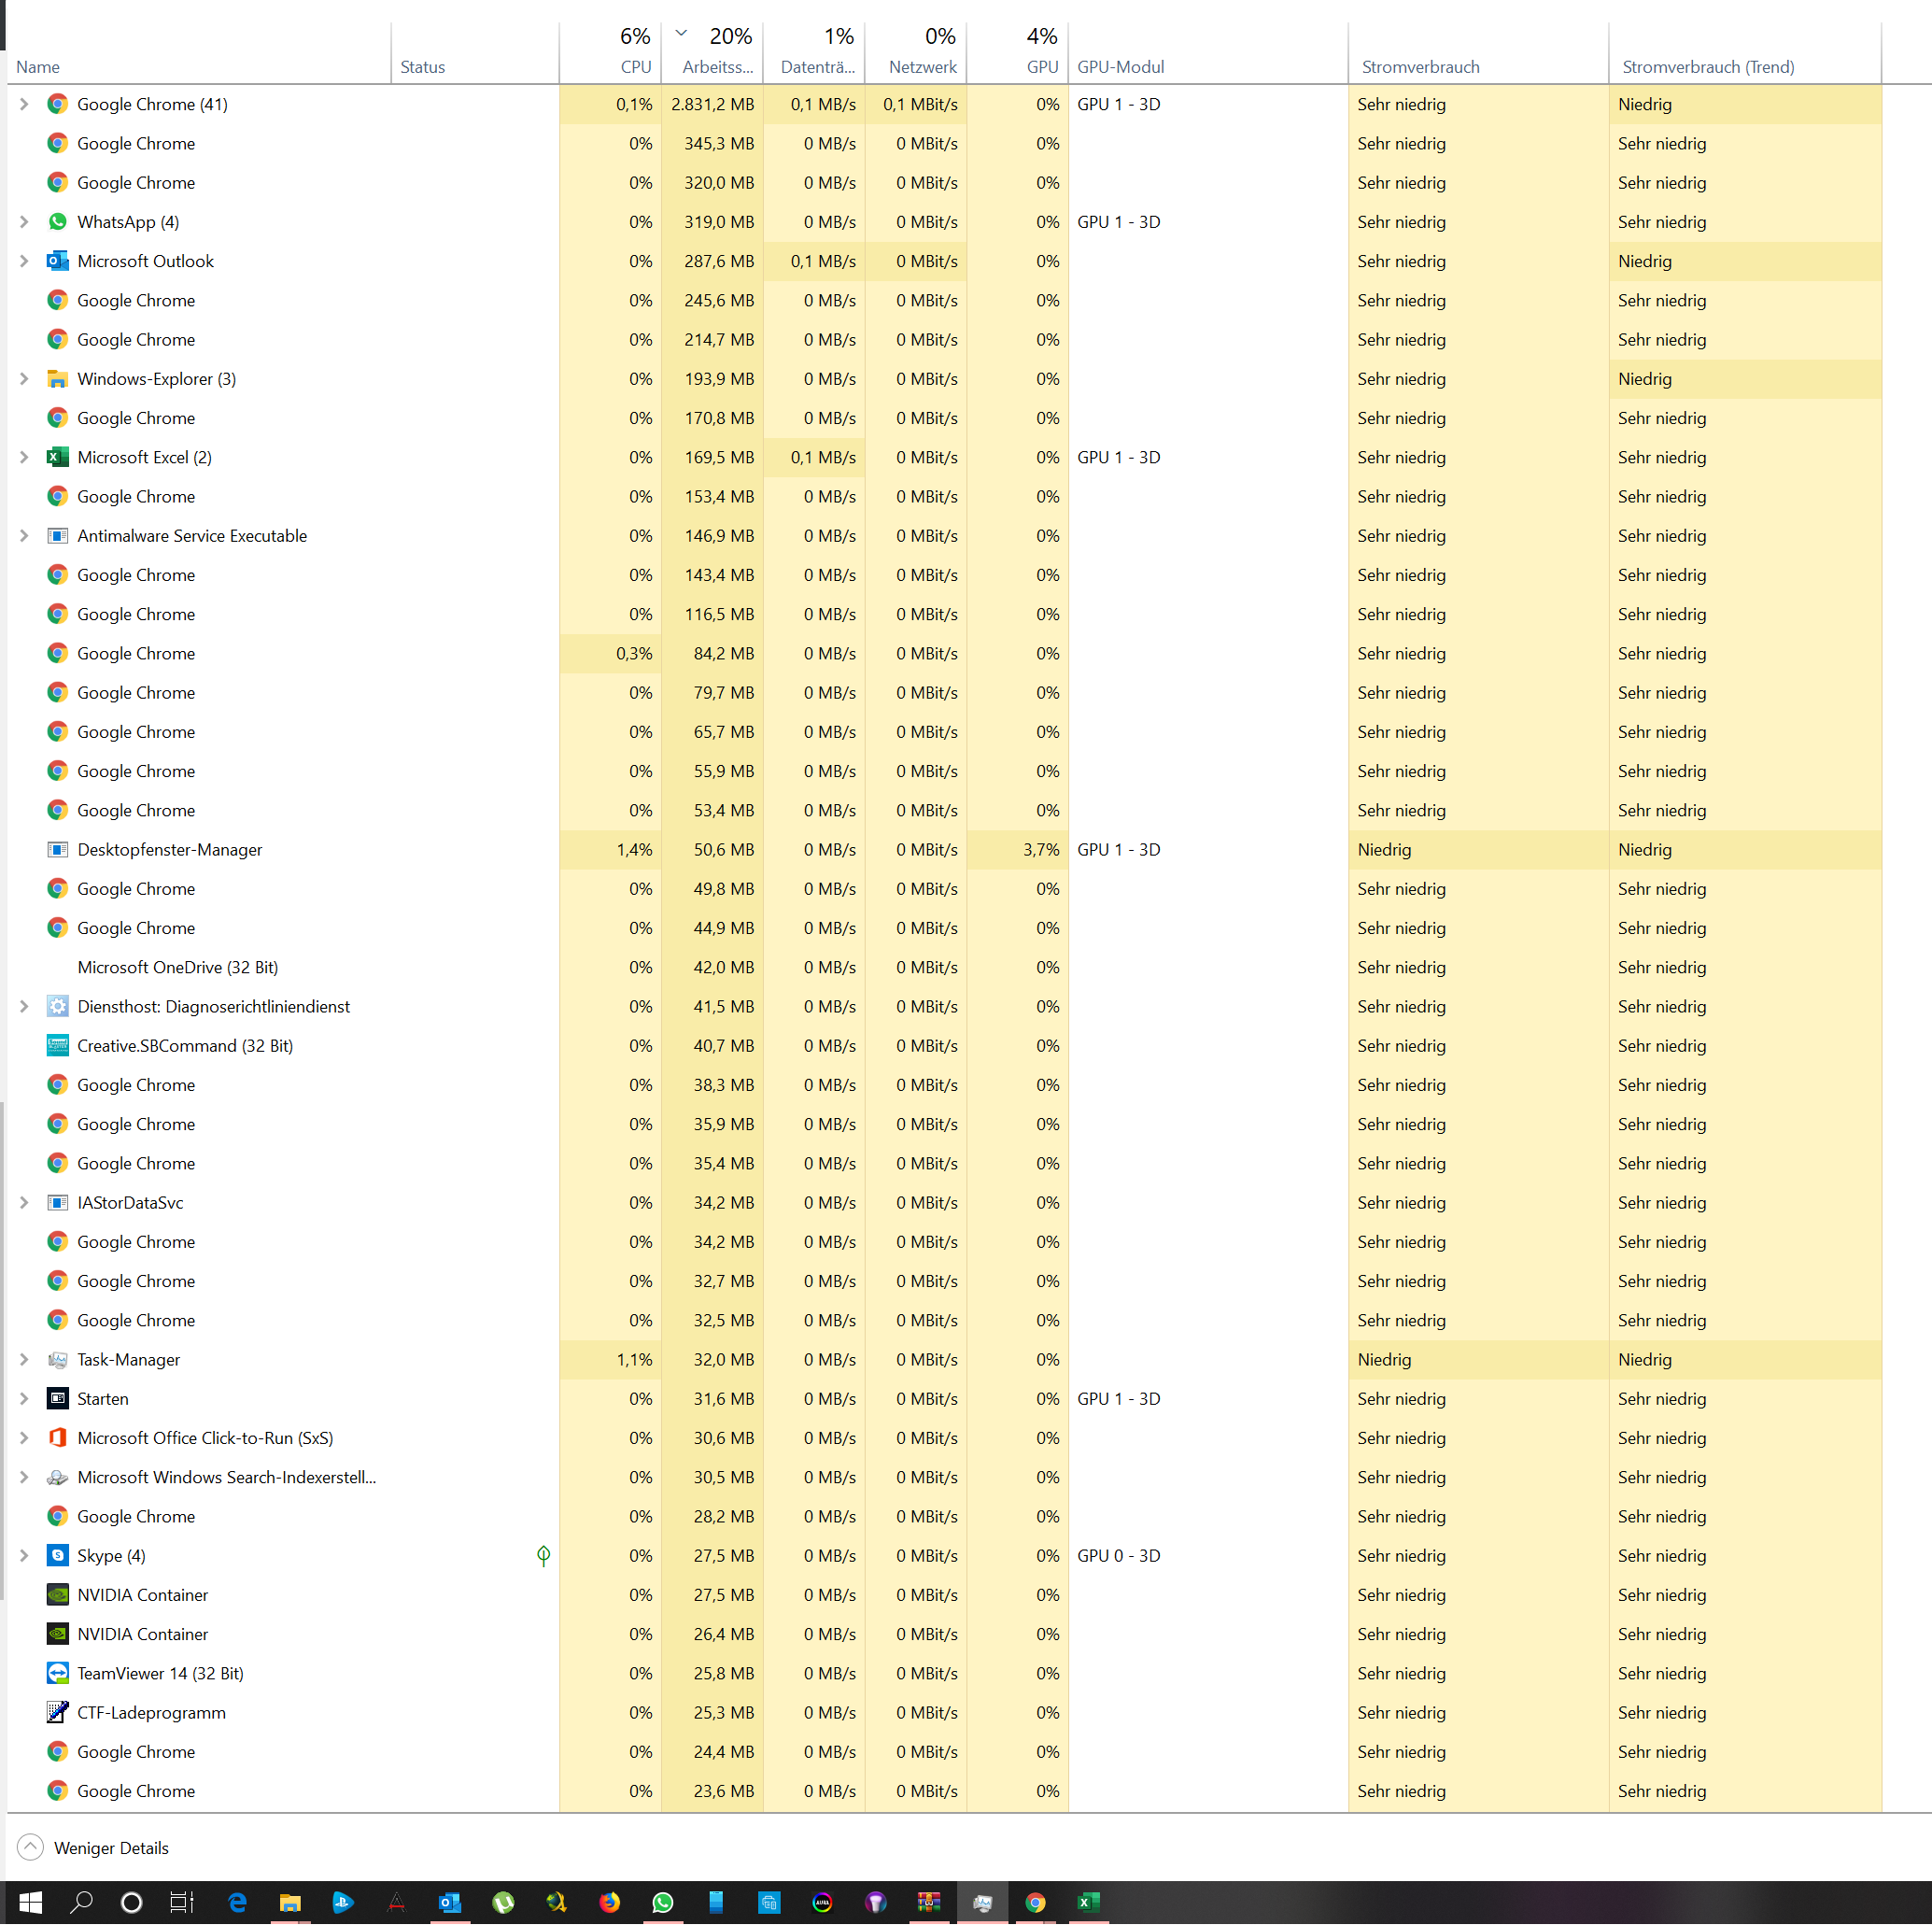Select Google Chrome row with 0,3% CPU
The height and width of the screenshot is (1925, 1932).
click(x=944, y=654)
